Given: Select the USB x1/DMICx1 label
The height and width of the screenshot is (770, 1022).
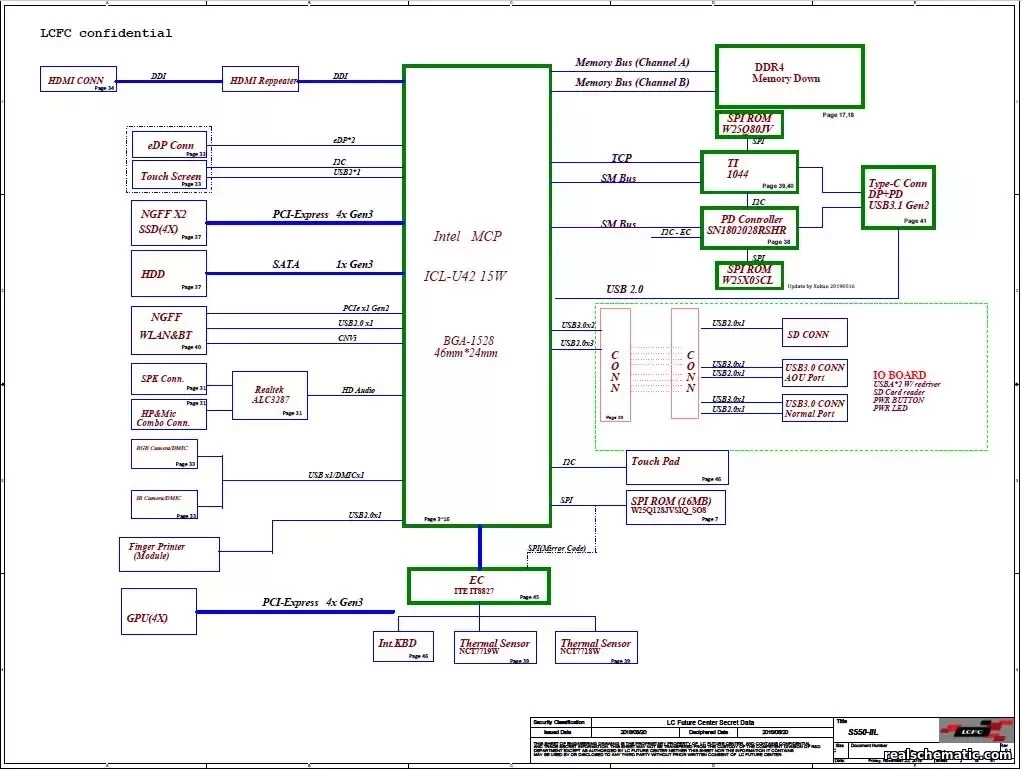Looking at the screenshot, I should 336,475.
